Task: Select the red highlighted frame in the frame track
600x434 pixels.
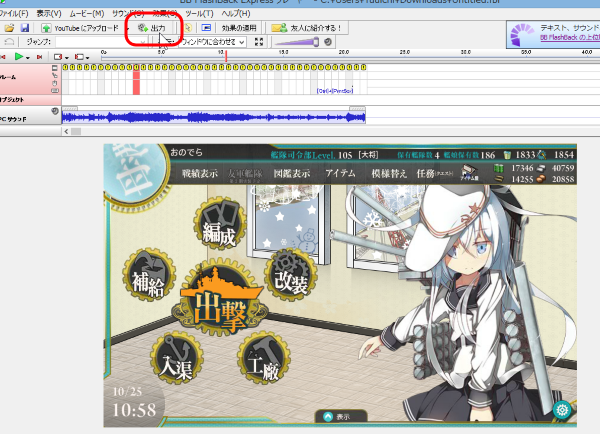Action: coord(136,82)
